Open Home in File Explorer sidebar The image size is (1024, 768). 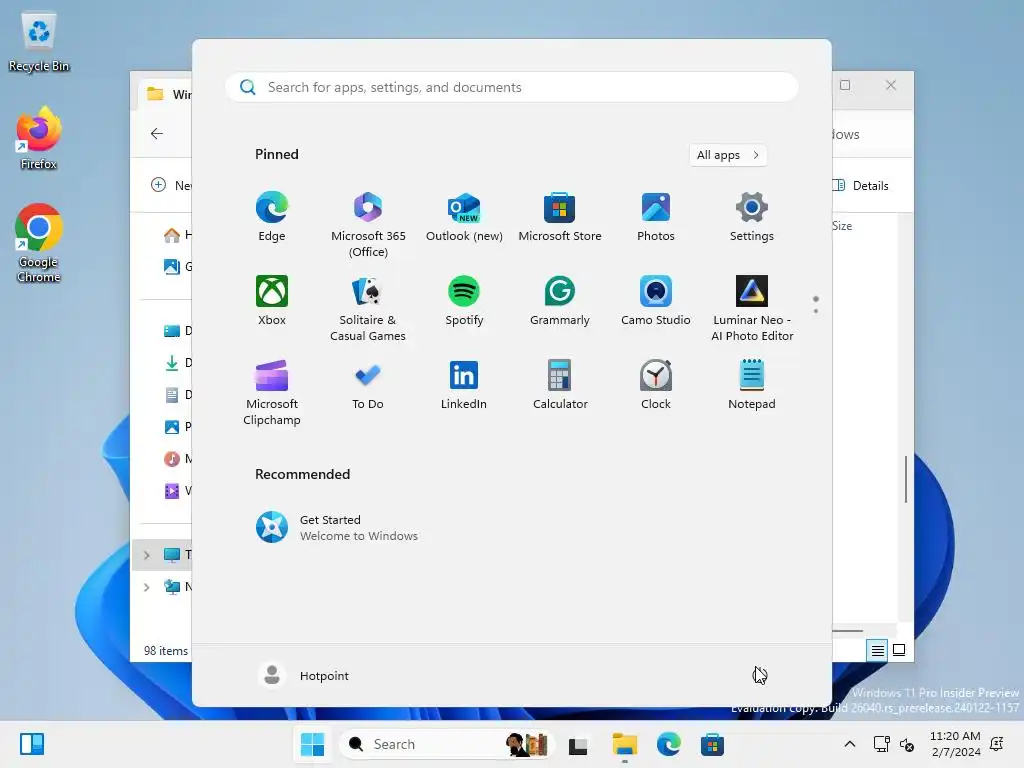177,234
